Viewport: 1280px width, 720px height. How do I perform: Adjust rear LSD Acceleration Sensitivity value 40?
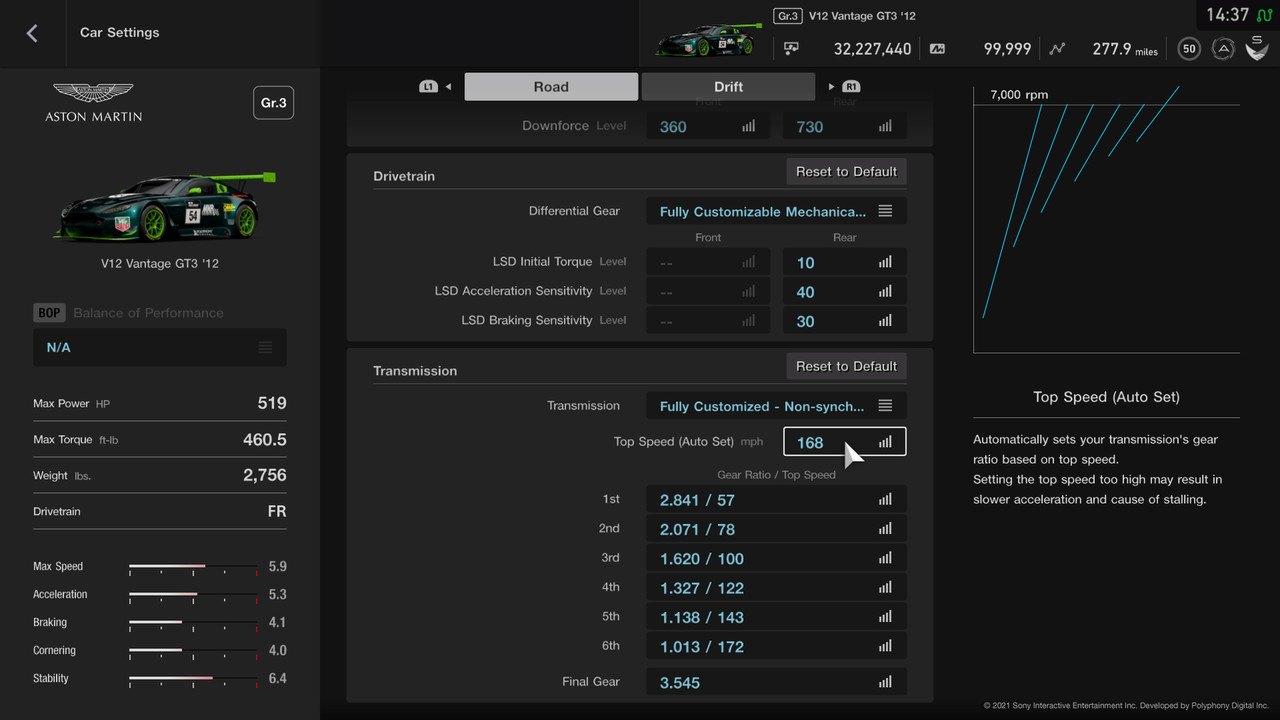pos(845,292)
